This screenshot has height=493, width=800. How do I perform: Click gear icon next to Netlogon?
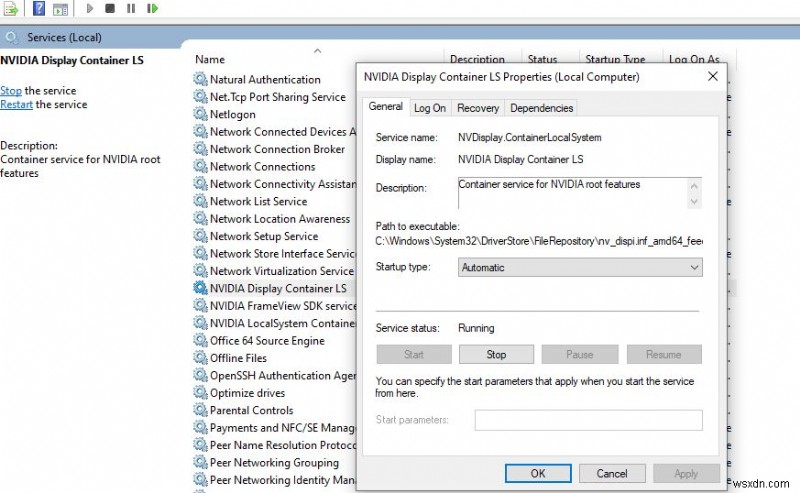point(200,114)
